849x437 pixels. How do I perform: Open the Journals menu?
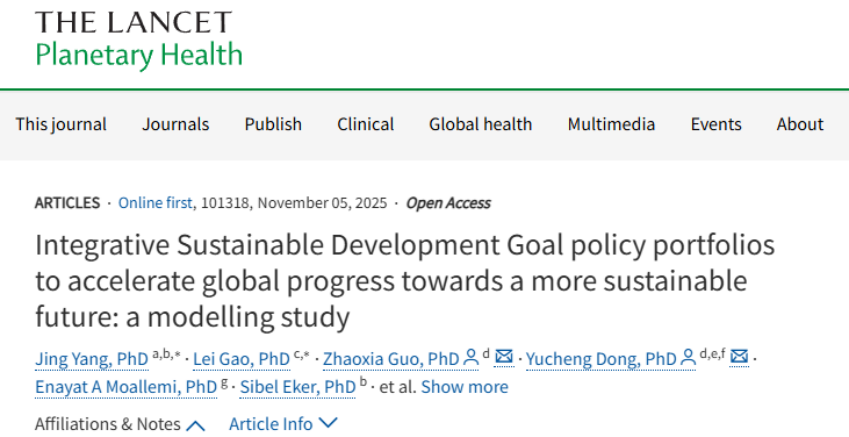tap(175, 124)
